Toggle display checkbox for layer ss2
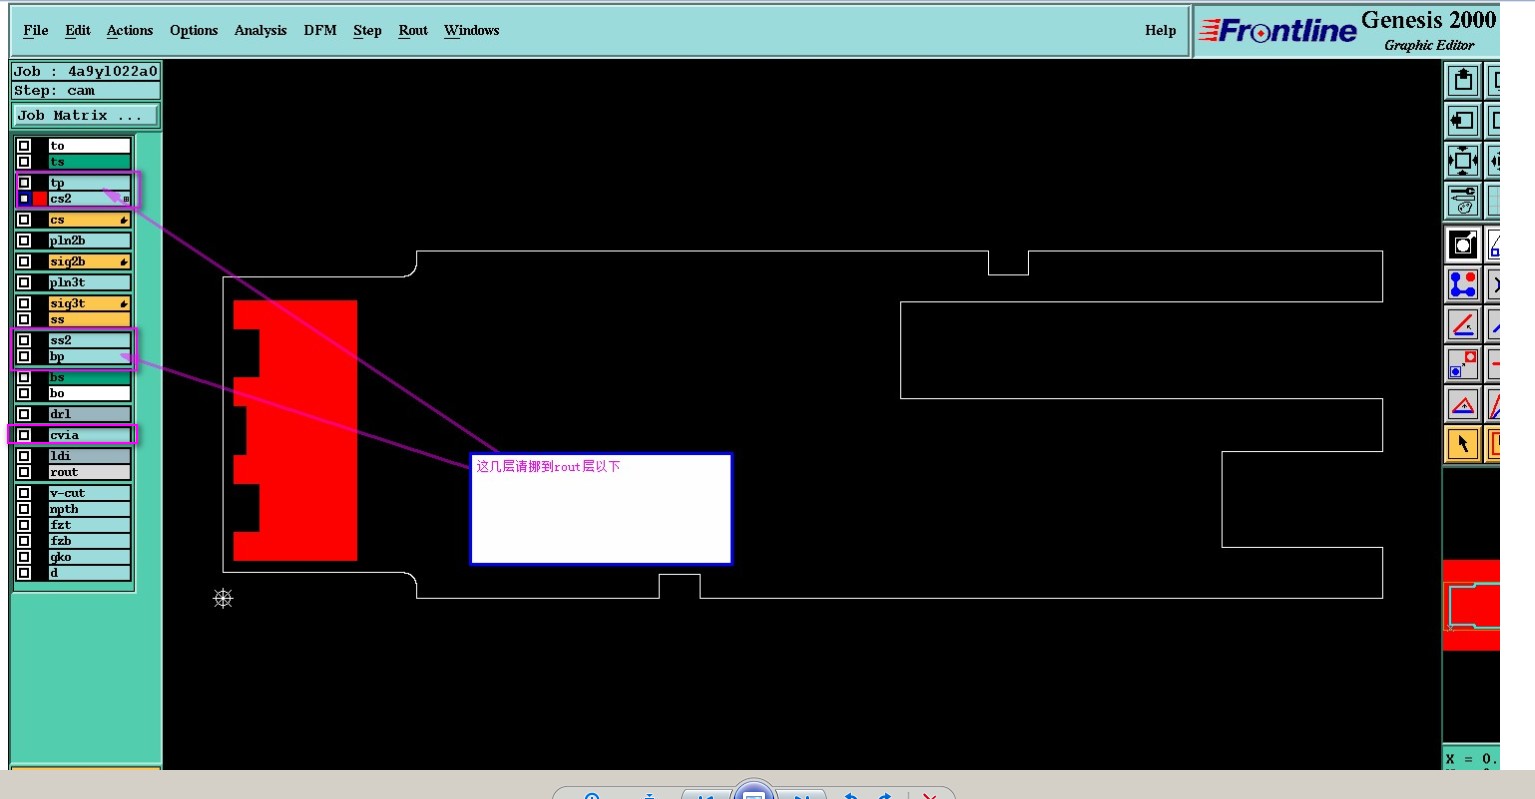The width and height of the screenshot is (1535, 799). (24, 340)
